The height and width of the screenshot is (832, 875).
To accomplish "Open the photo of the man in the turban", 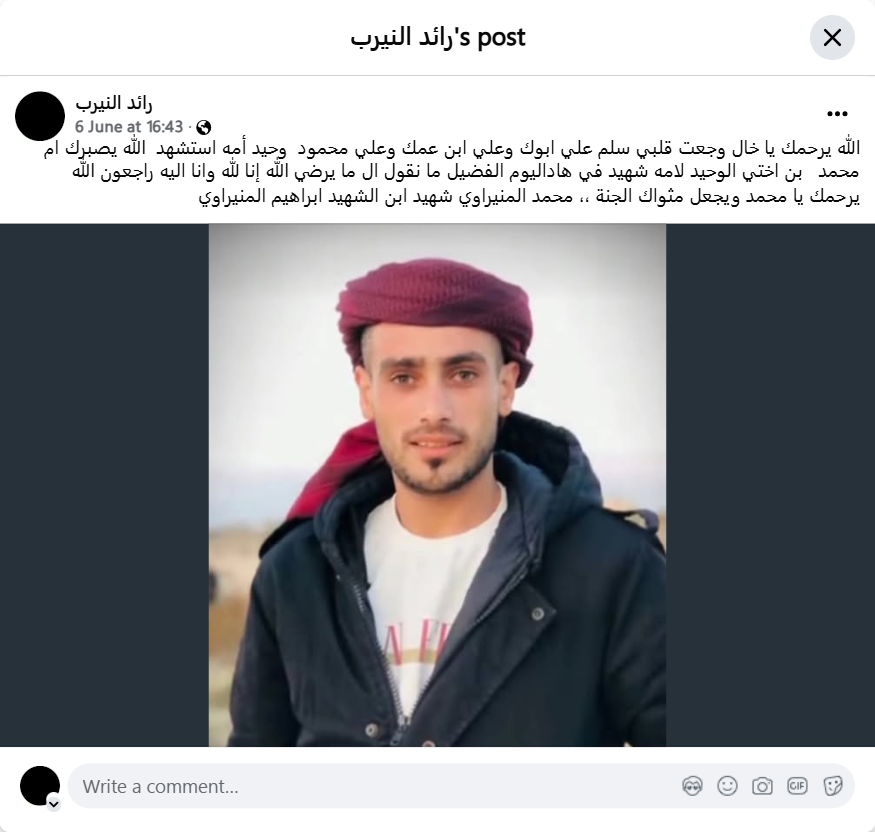I will click(438, 485).
